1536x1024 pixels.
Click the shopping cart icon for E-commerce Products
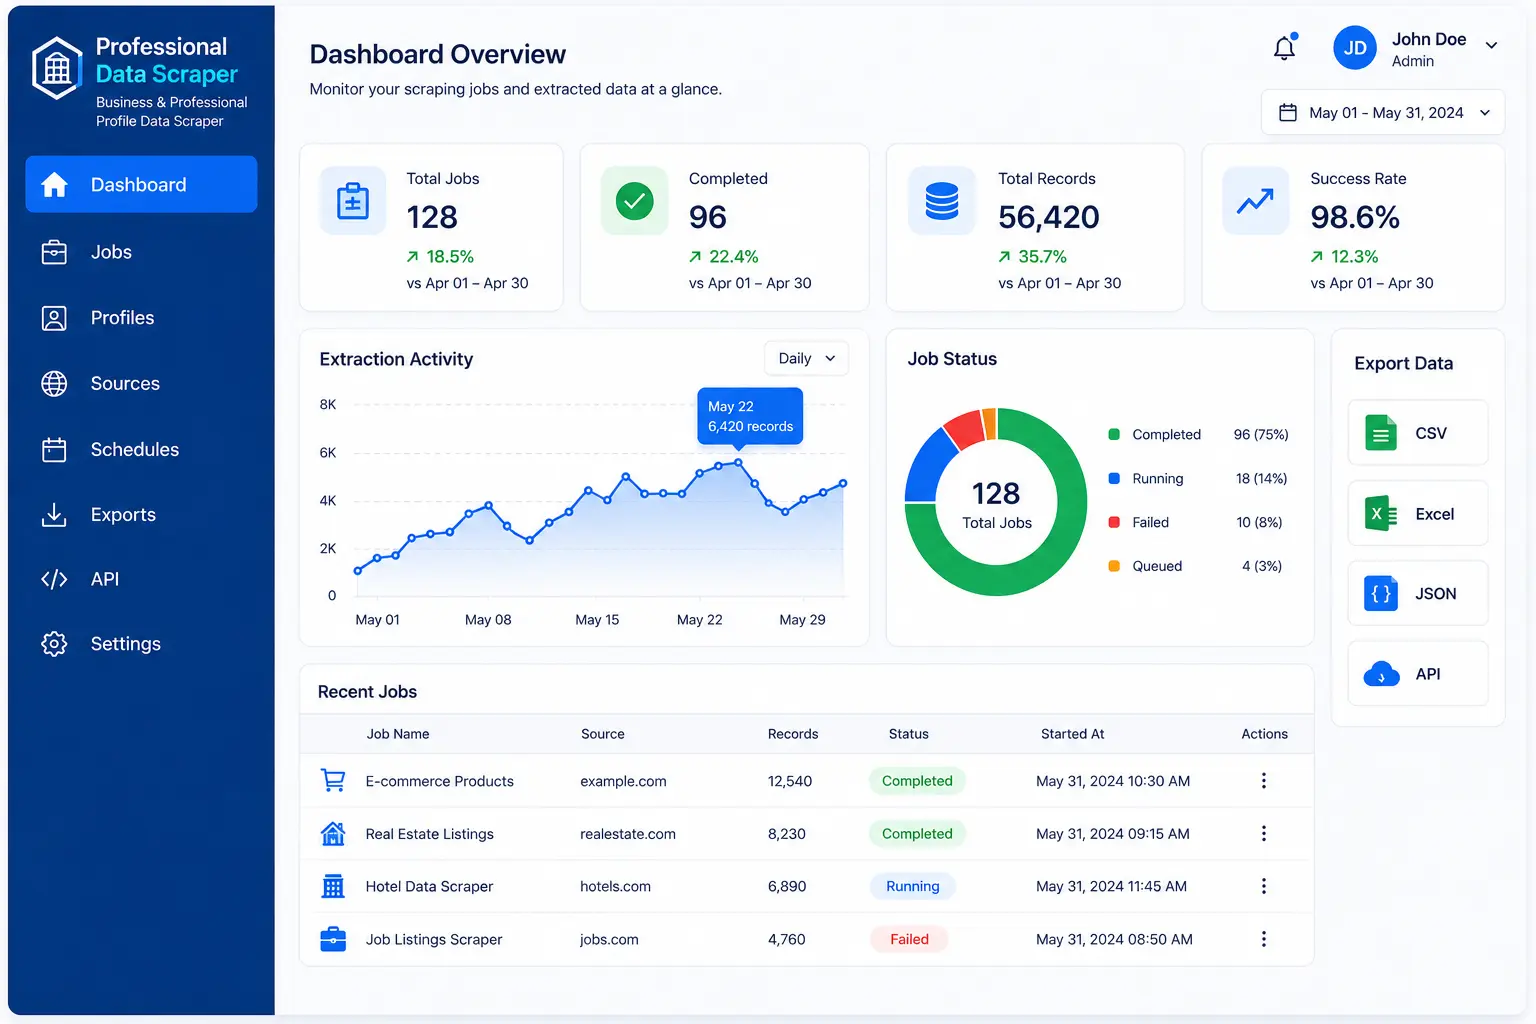(333, 780)
